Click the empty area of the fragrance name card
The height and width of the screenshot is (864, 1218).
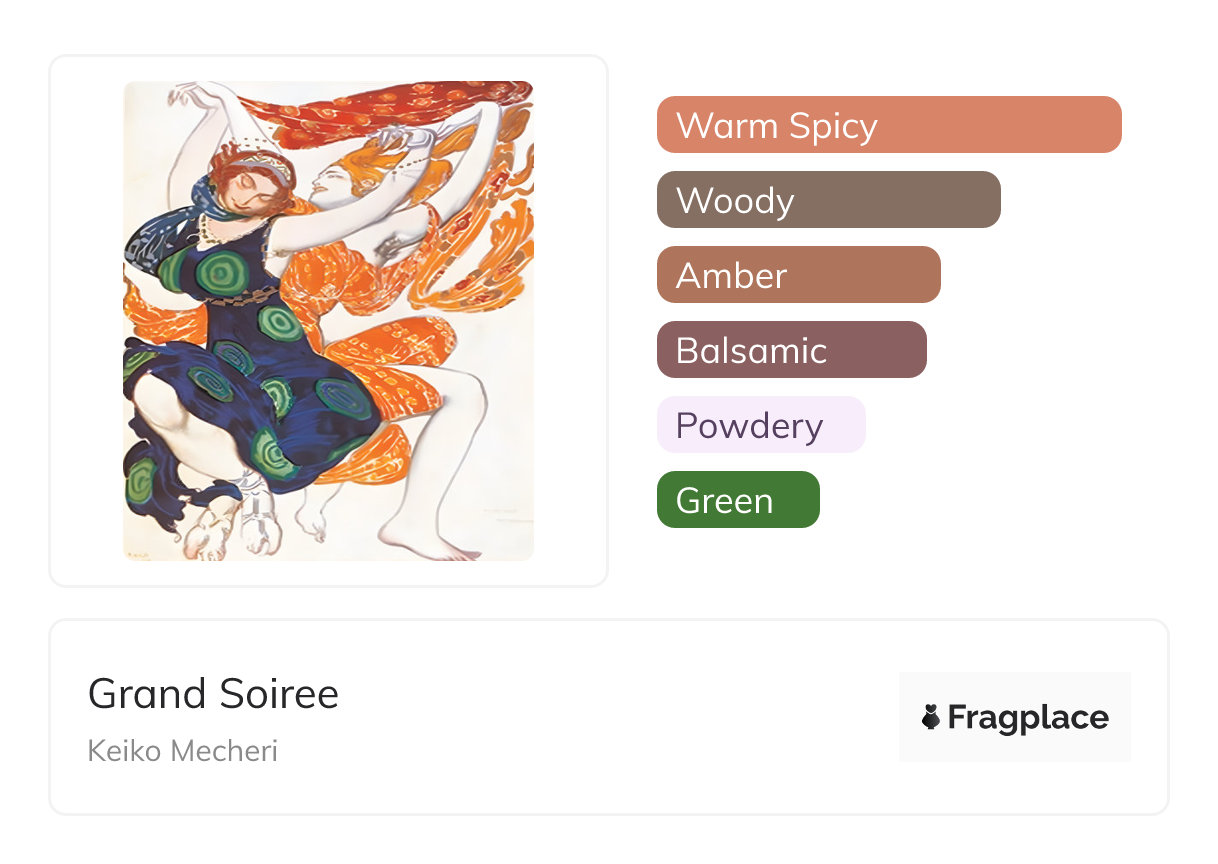600,717
